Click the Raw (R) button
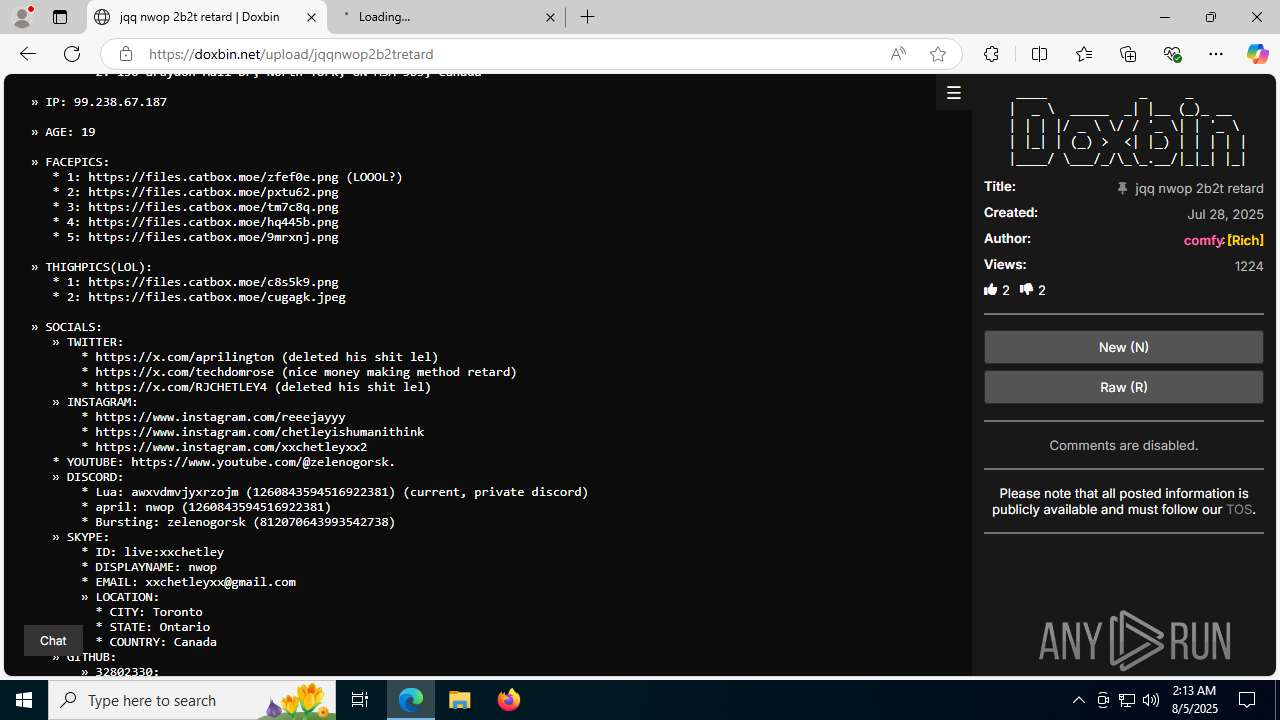 (1123, 387)
